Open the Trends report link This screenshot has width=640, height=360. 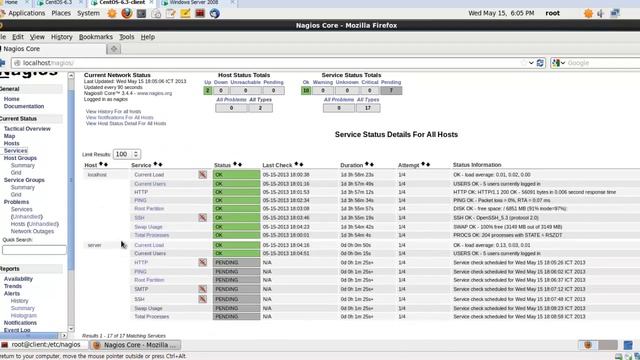coord(13,286)
